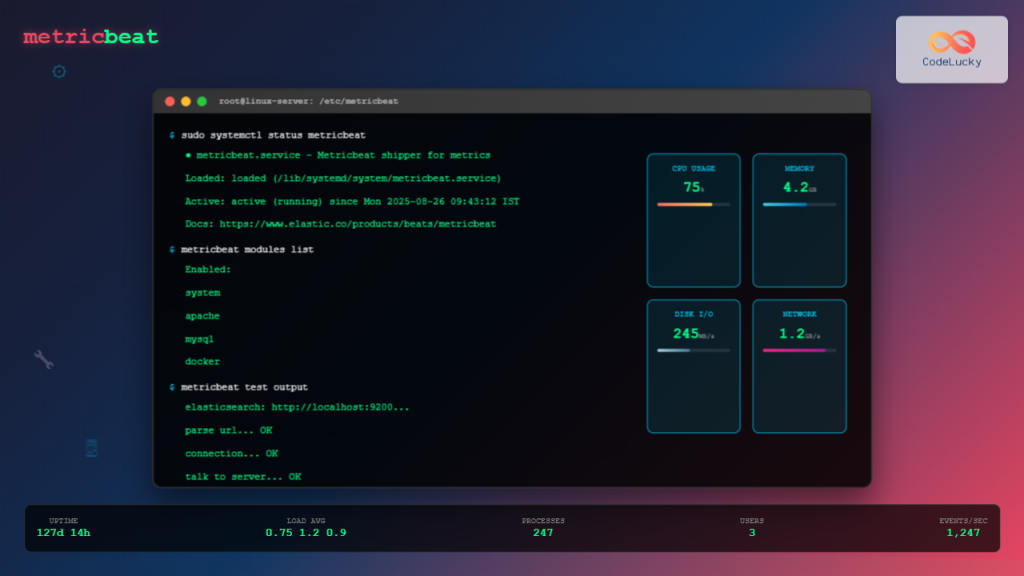Image resolution: width=1024 pixels, height=576 pixels.
Task: Click the dollar prompt beside metricbeat test output
Action: point(171,386)
